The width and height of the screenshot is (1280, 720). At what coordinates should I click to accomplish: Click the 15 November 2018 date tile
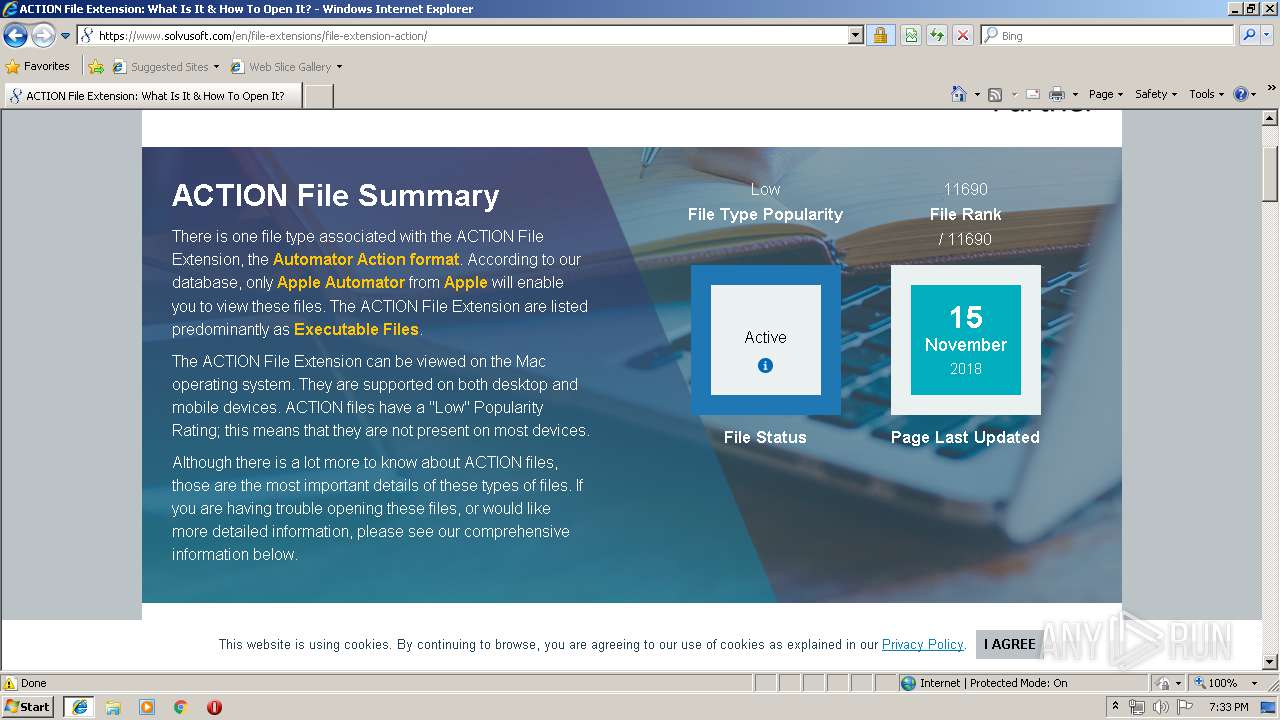(x=966, y=340)
